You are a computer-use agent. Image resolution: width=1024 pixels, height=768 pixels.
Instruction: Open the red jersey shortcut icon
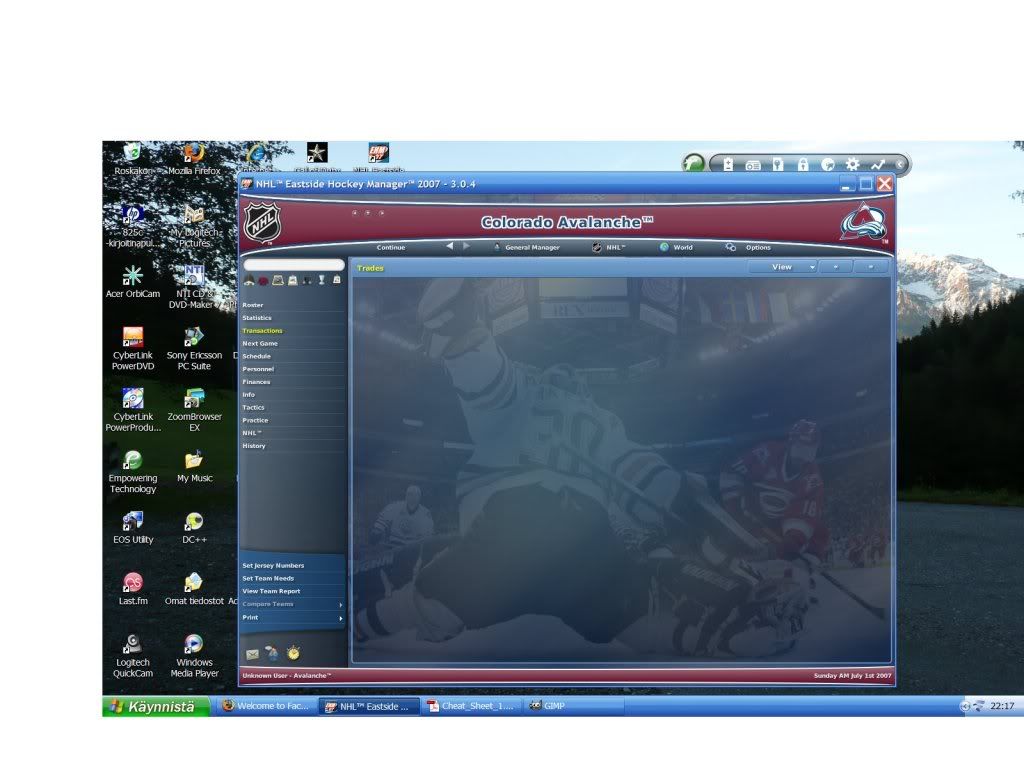point(263,281)
